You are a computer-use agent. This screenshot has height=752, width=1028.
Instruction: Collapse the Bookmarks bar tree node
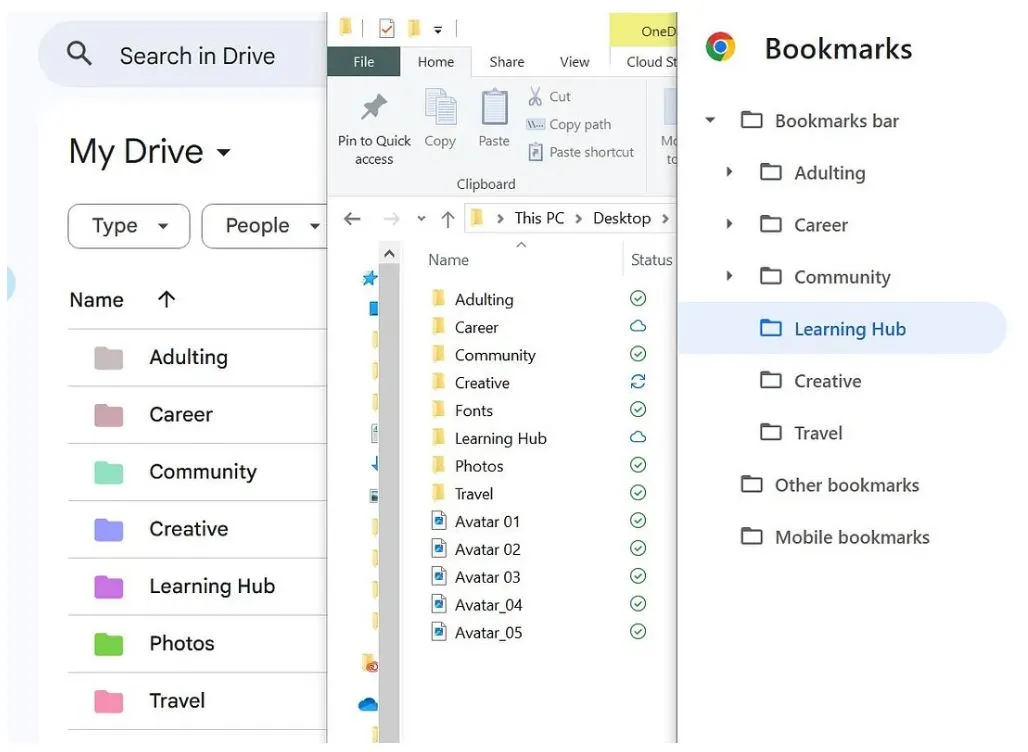(x=710, y=121)
